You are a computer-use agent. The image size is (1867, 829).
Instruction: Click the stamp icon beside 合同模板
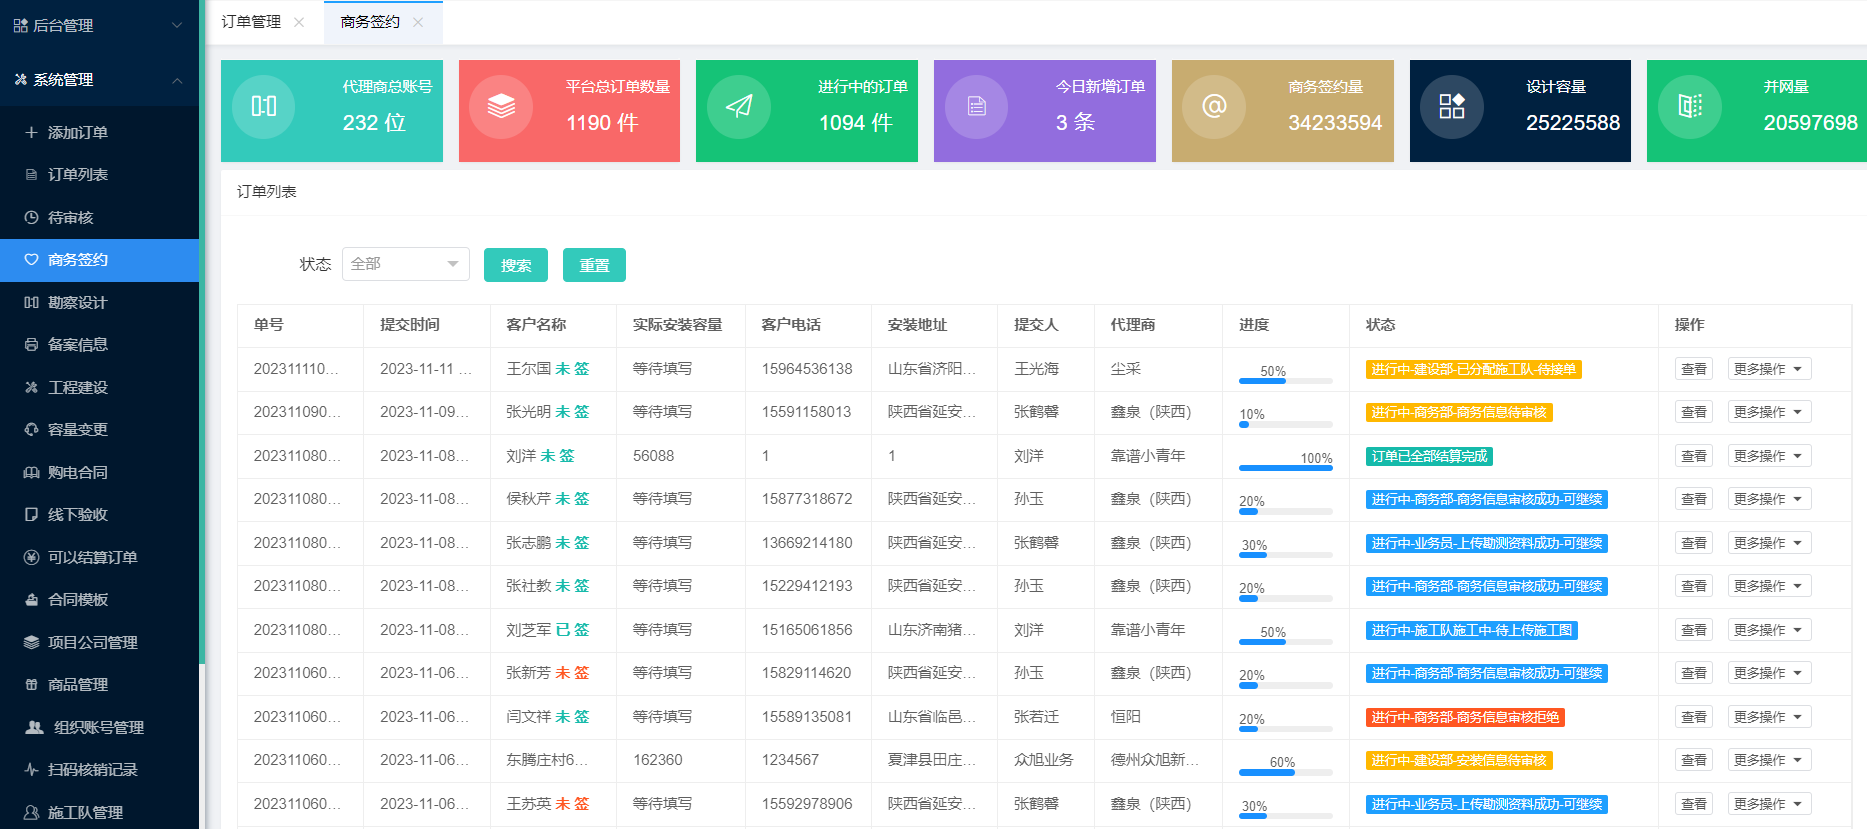click(x=31, y=600)
